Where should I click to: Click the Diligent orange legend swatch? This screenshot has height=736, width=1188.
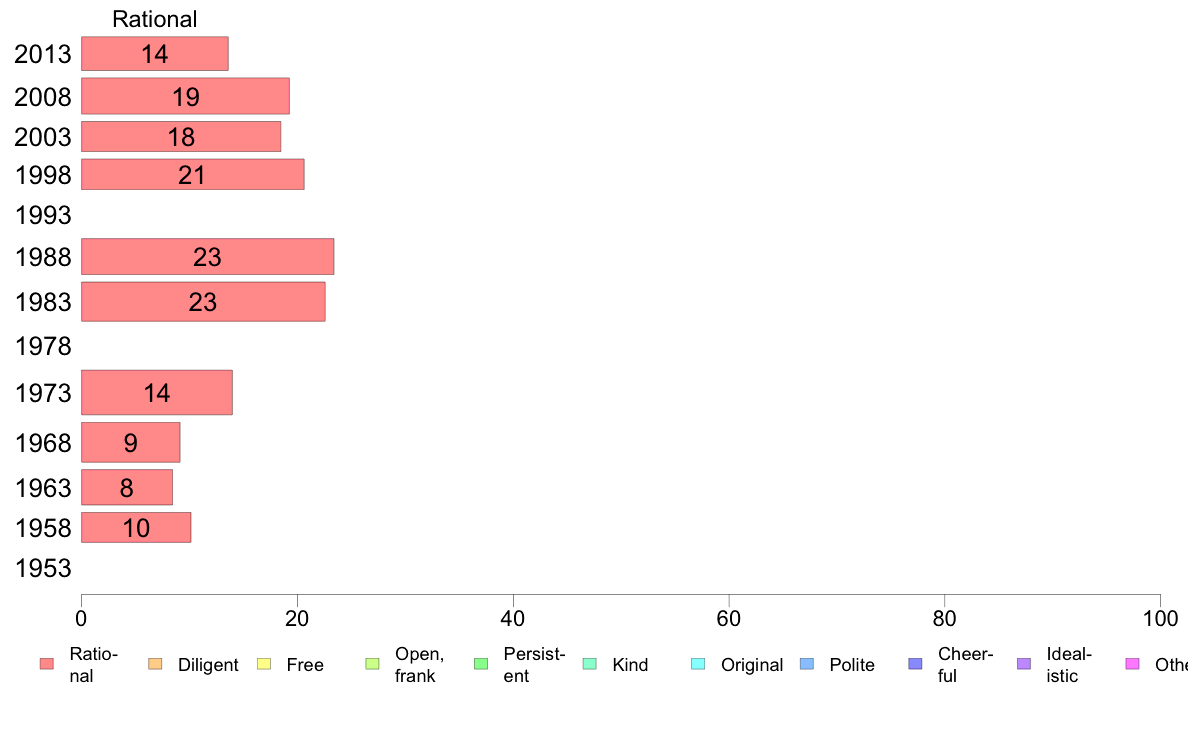[x=155, y=664]
